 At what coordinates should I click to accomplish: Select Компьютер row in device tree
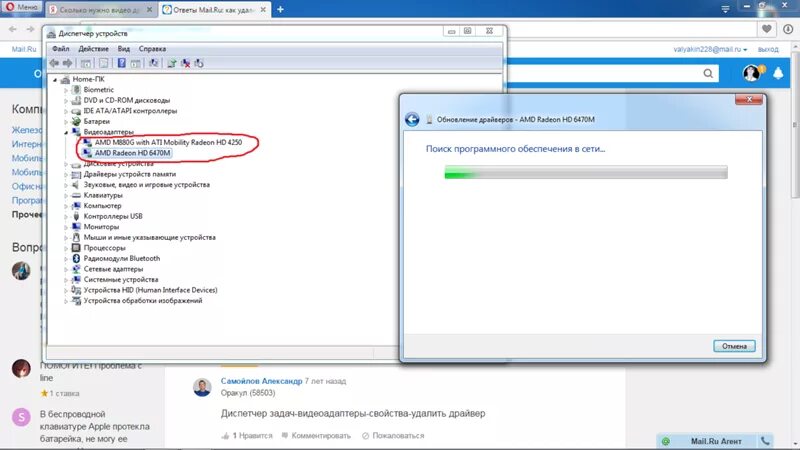click(102, 206)
